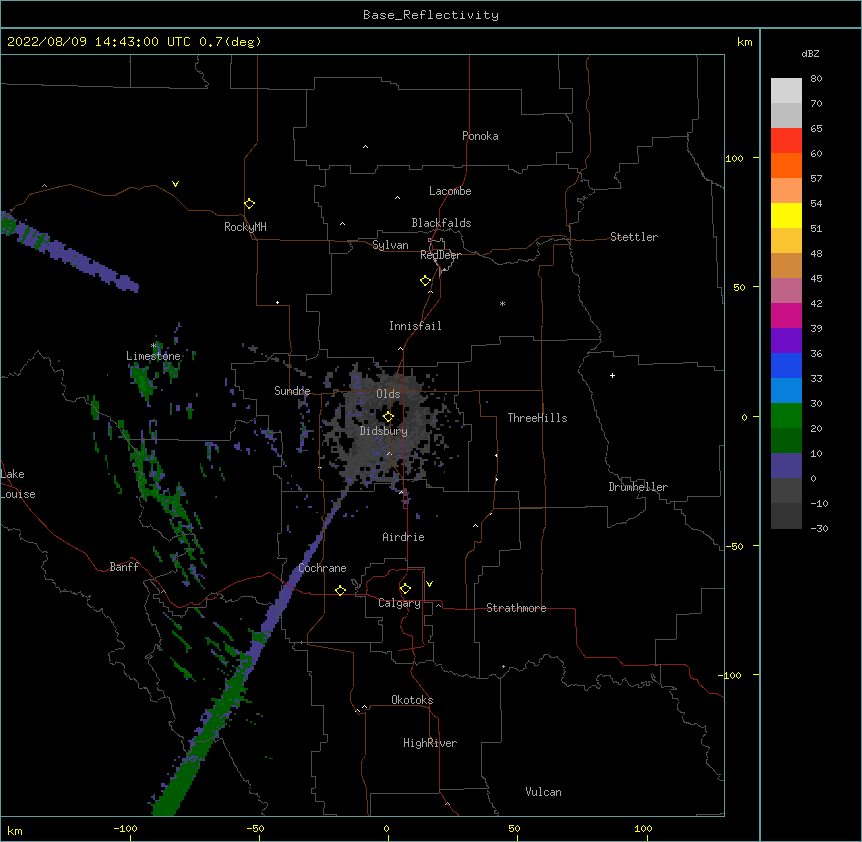Click the ThreeHills city label
This screenshot has width=862, height=842.
pos(537,418)
